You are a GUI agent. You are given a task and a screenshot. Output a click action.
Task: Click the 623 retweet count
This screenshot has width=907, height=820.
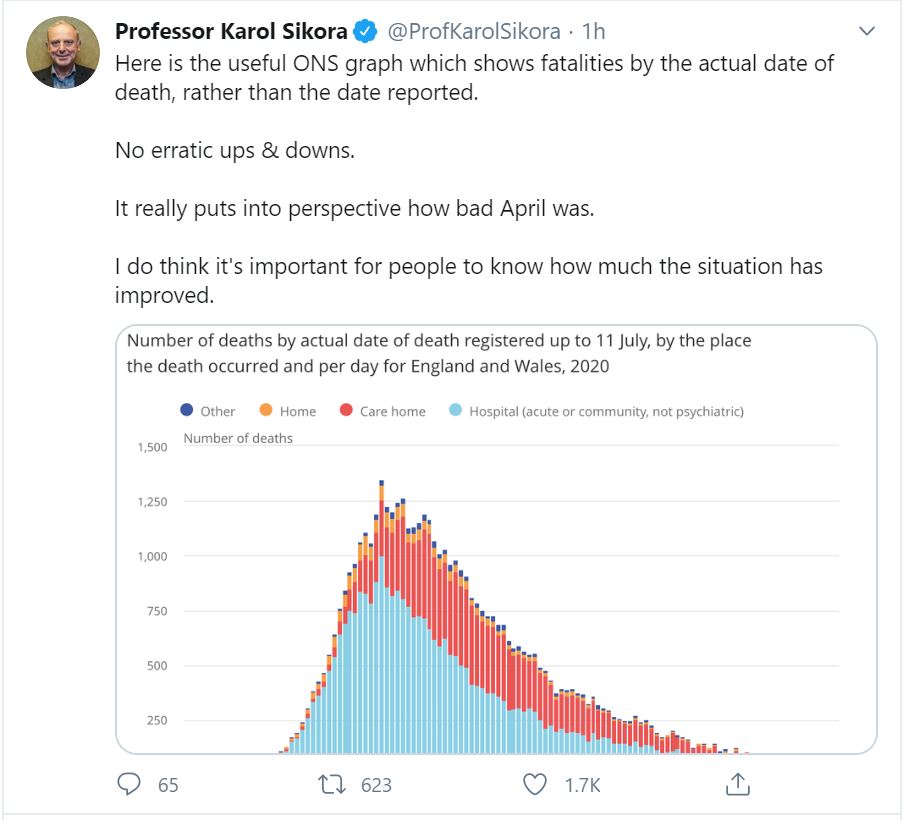point(376,785)
